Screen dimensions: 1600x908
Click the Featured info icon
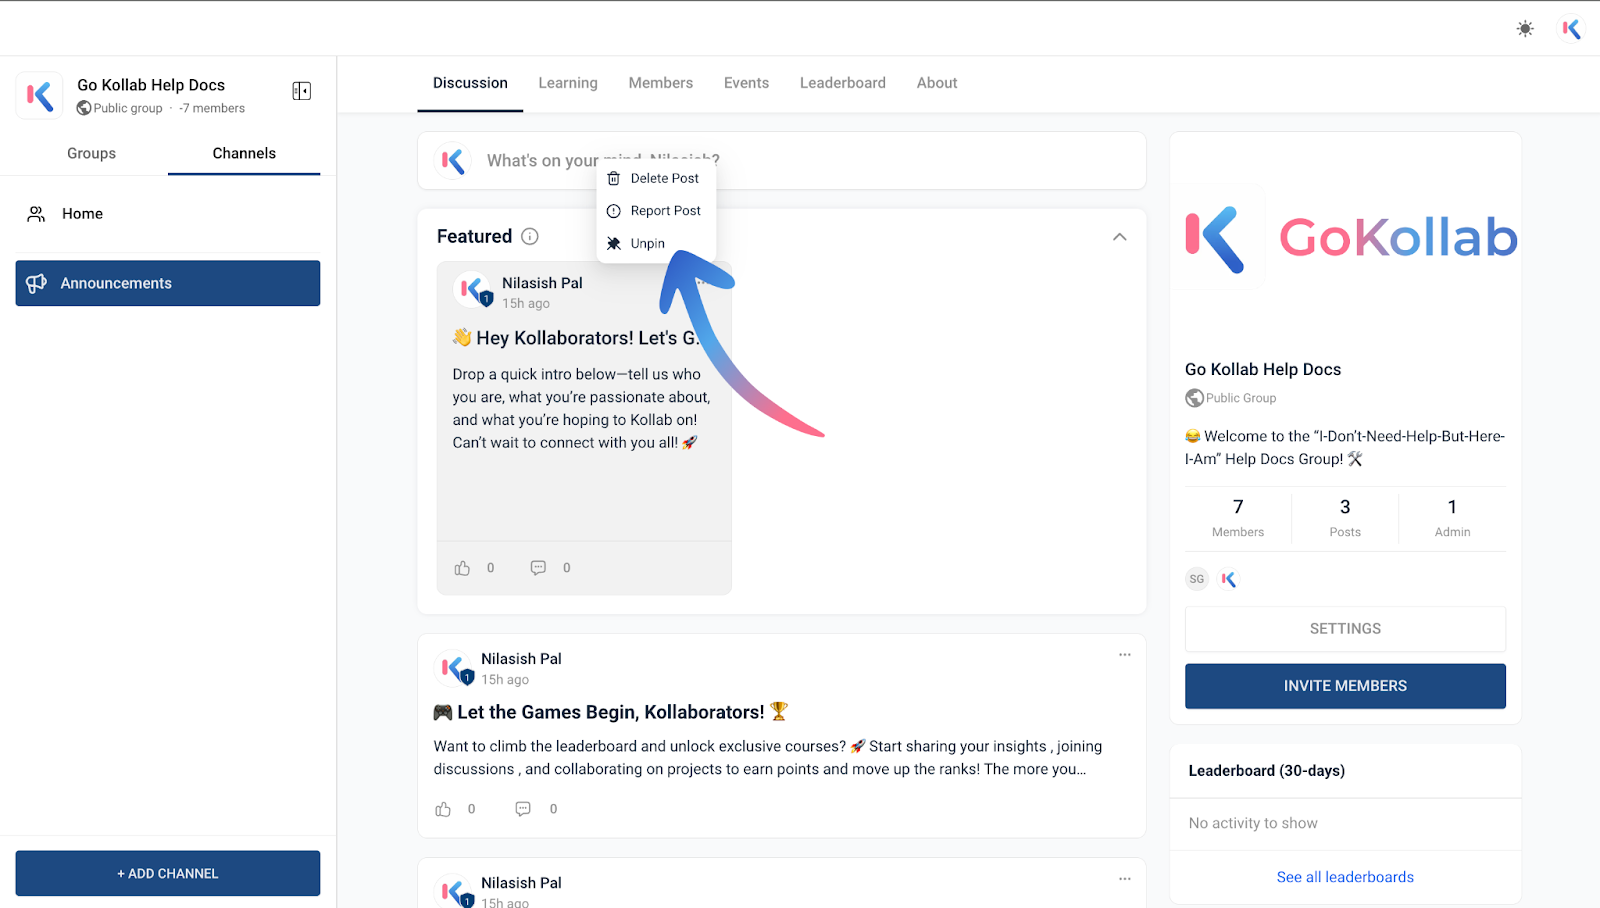(530, 237)
